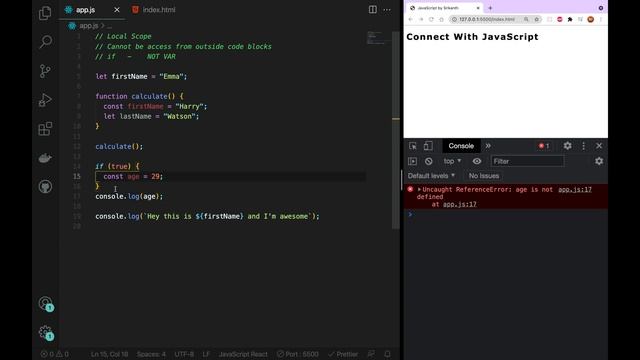Open notifications bell in status bar
The image size is (640, 360).
click(x=387, y=354)
